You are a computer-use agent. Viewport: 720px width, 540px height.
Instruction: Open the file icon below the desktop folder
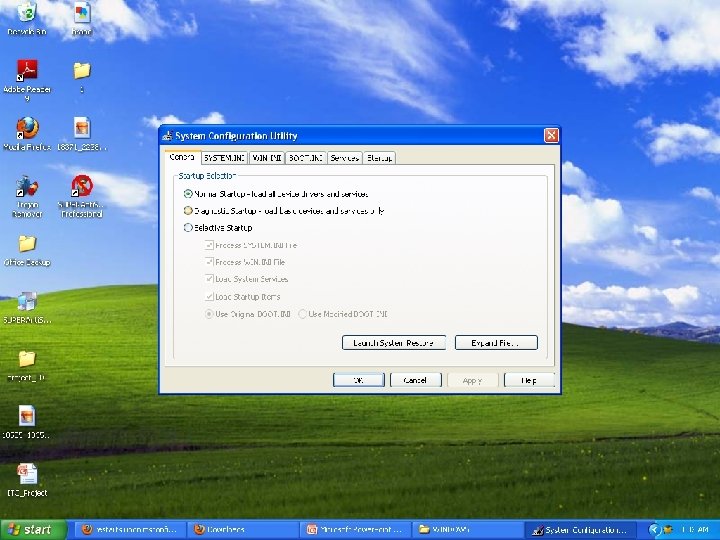27,422
